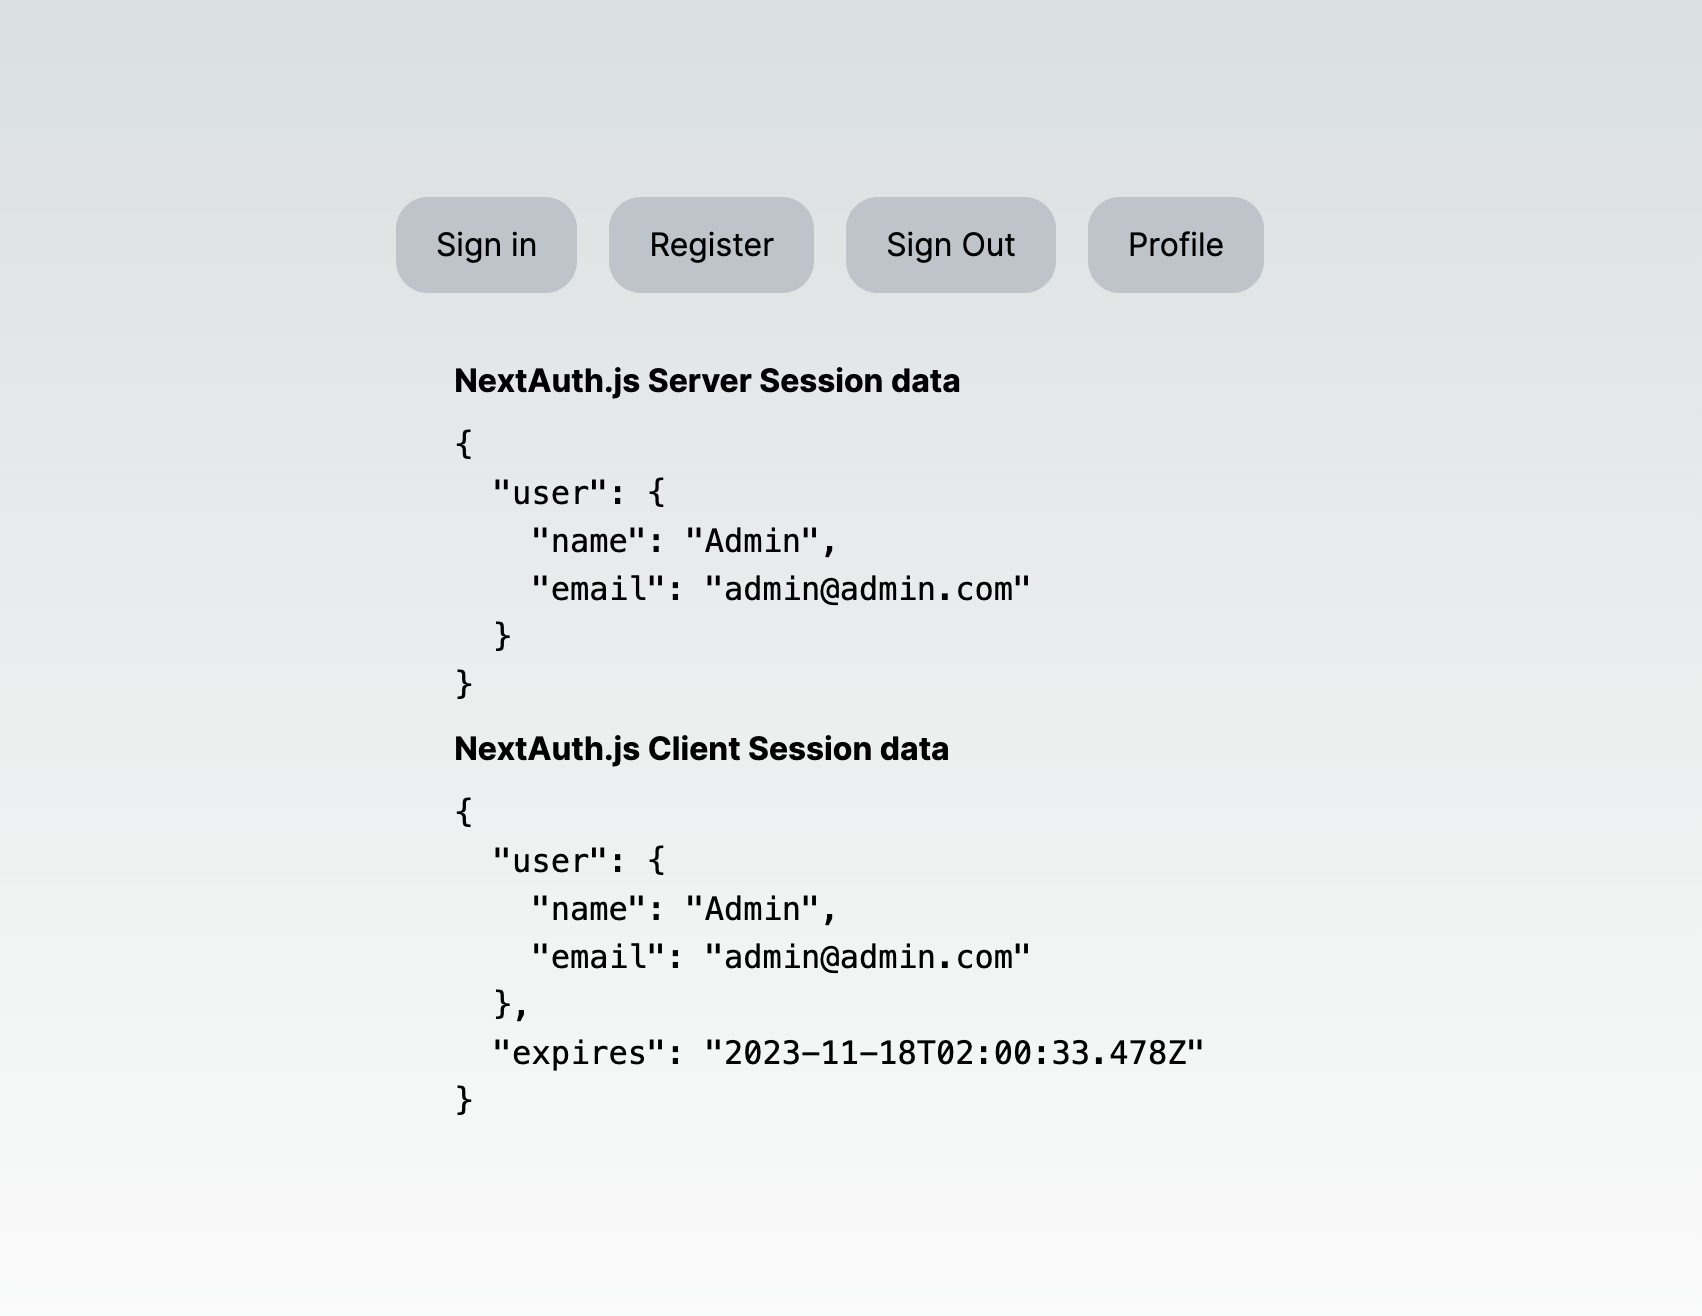
Task: Open the Register page button
Action: pyautogui.click(x=711, y=245)
